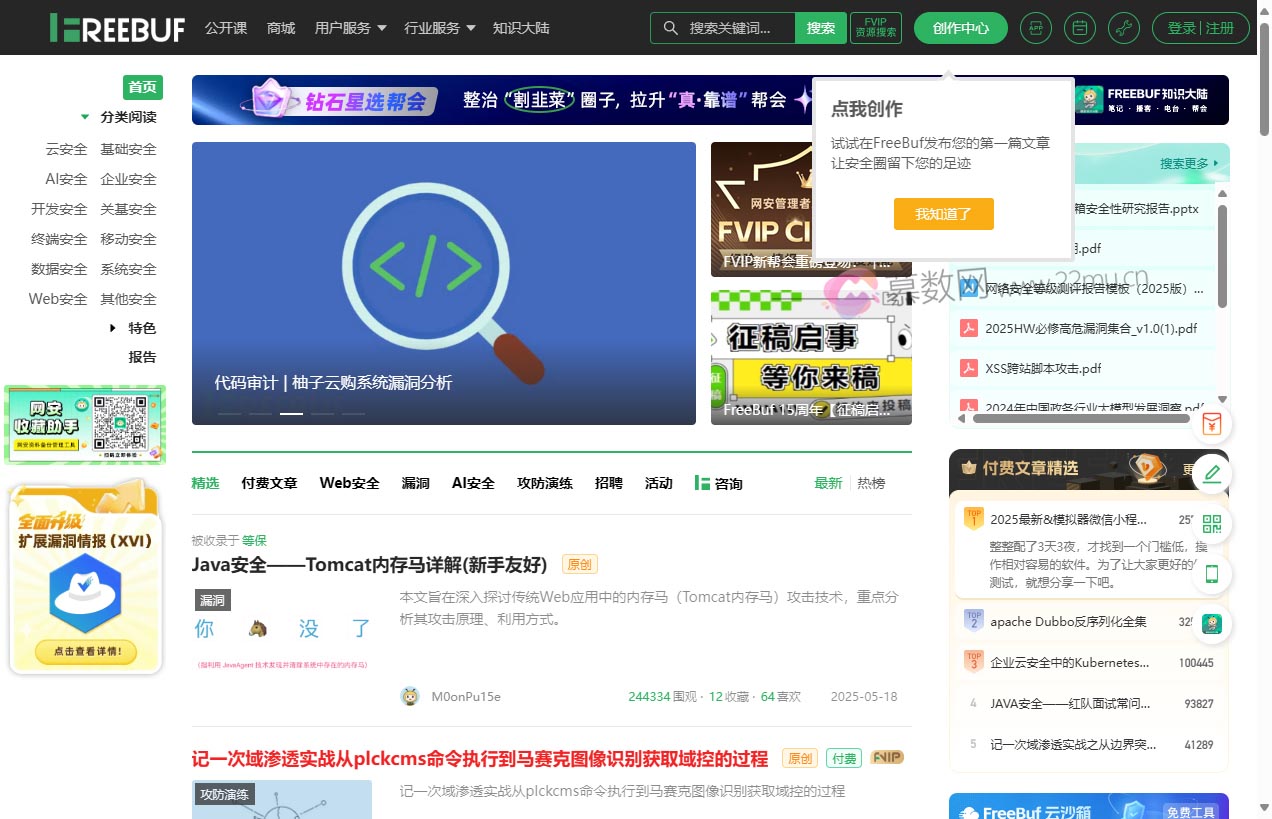
Task: Open the Tomcat内存马详解 article title
Action: pyautogui.click(x=369, y=565)
